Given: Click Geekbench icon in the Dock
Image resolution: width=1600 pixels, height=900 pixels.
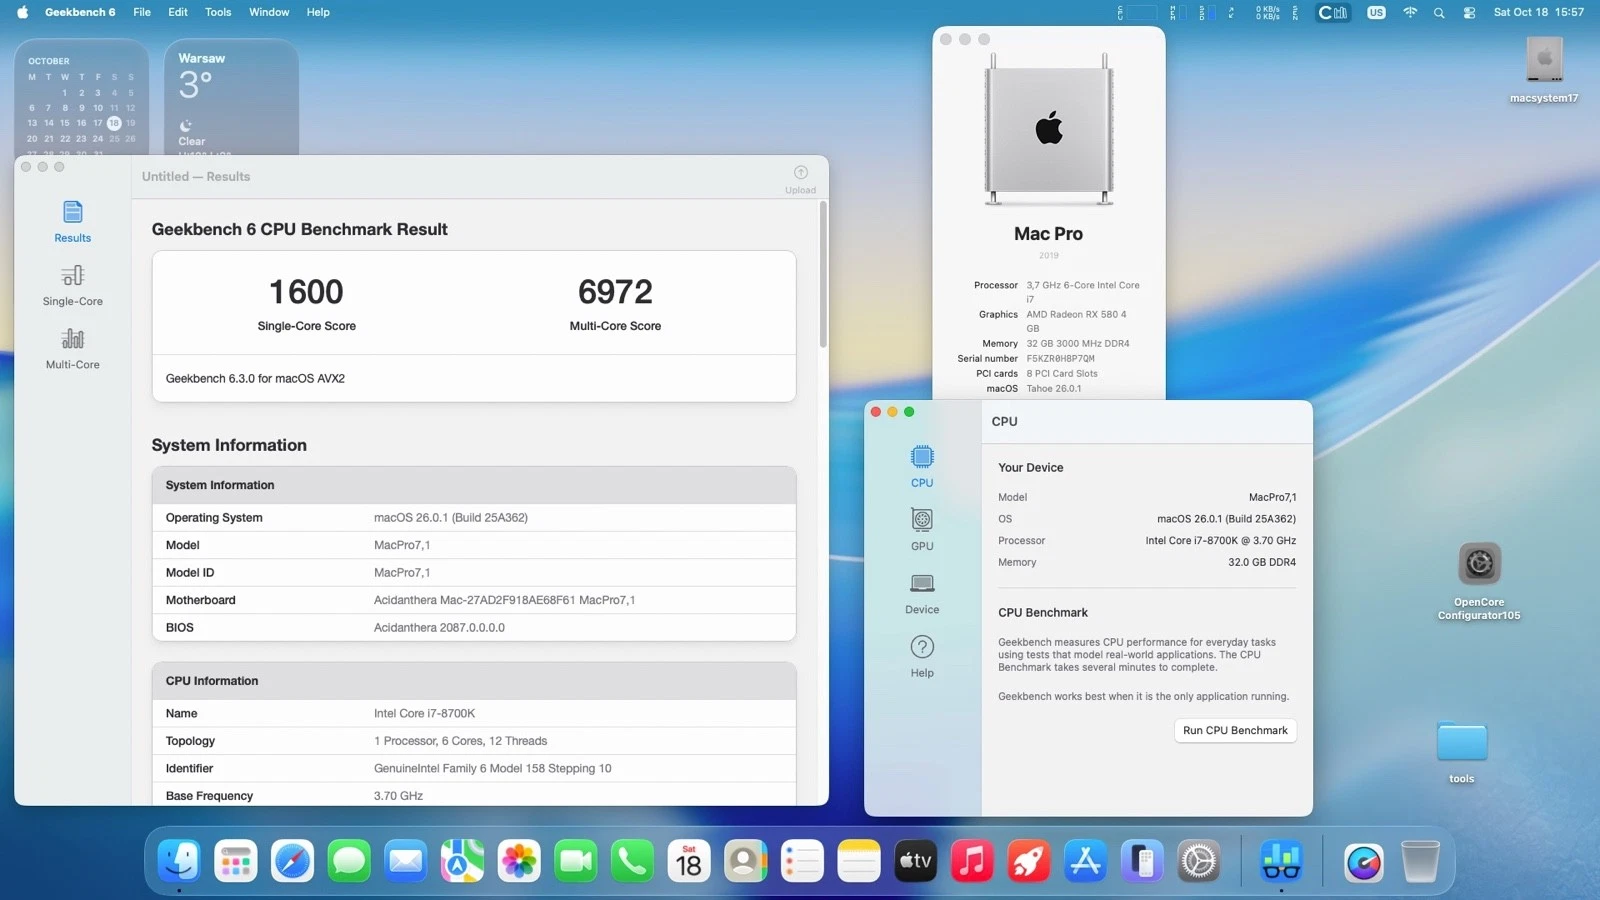Looking at the screenshot, I should (x=1281, y=861).
